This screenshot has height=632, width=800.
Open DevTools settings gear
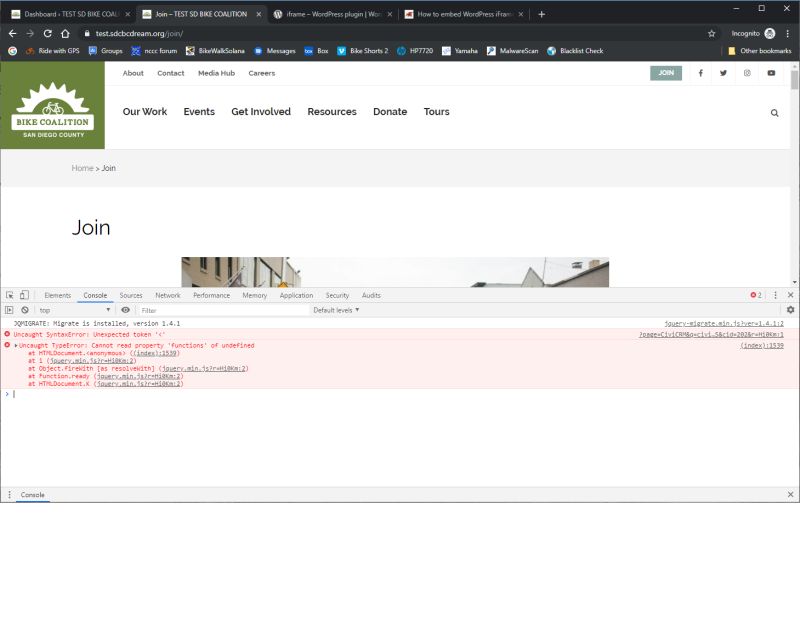point(791,310)
